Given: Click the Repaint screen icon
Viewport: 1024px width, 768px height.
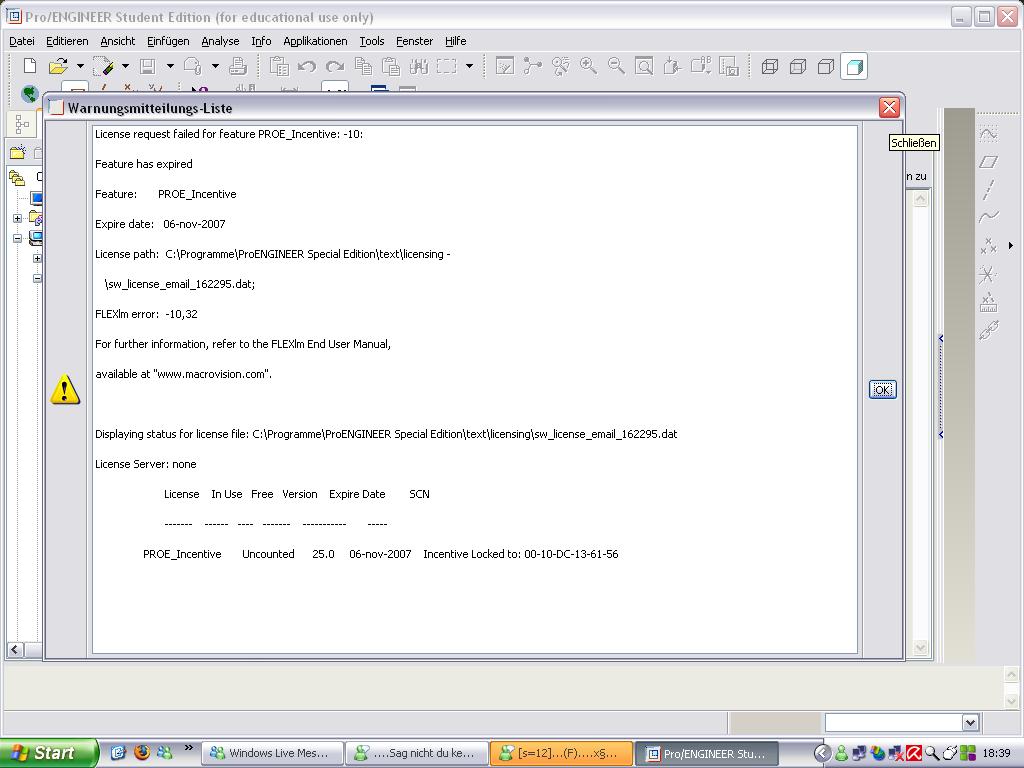Looking at the screenshot, I should click(x=505, y=66).
